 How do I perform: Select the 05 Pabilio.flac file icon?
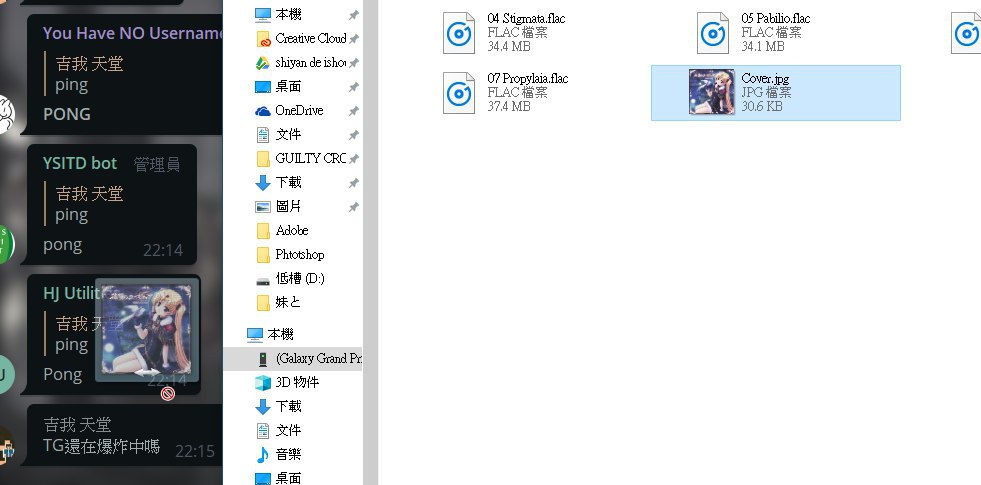713,33
